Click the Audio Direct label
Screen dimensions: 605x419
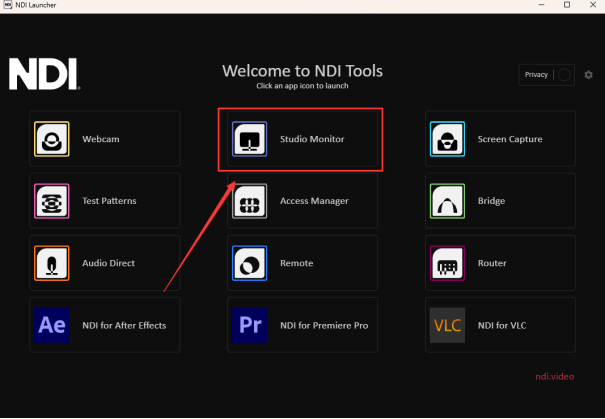[108, 263]
